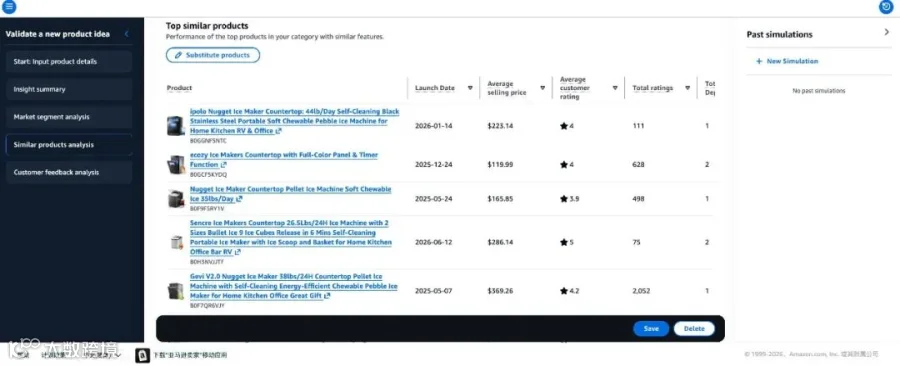Click the Product column header

tap(179, 88)
